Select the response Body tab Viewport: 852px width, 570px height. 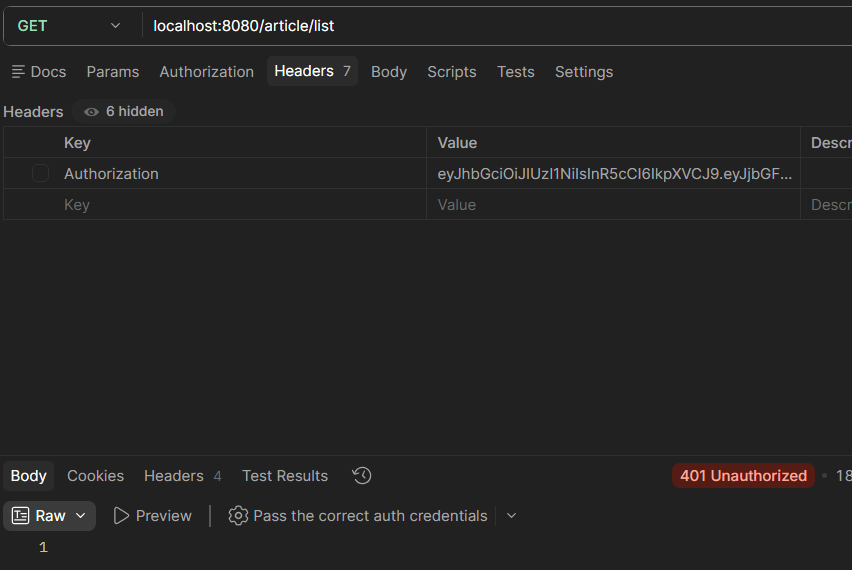[29, 475]
